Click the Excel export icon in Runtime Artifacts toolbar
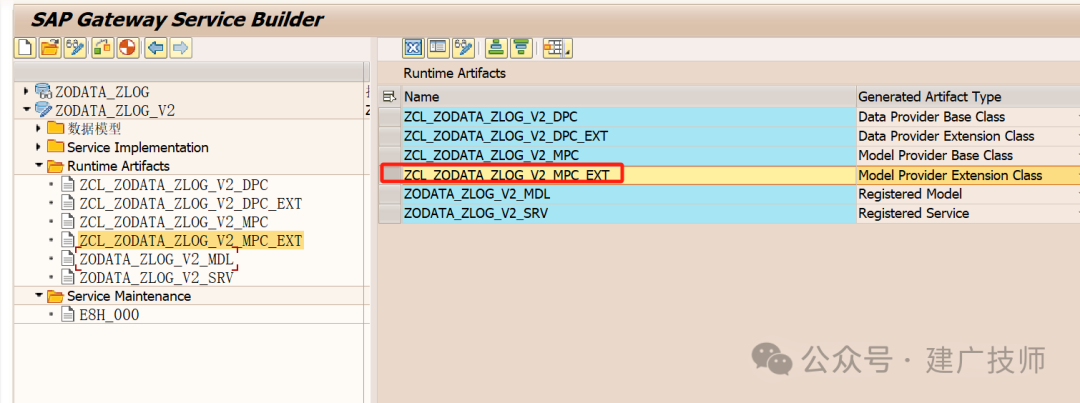1080x403 pixels. pyautogui.click(x=413, y=48)
